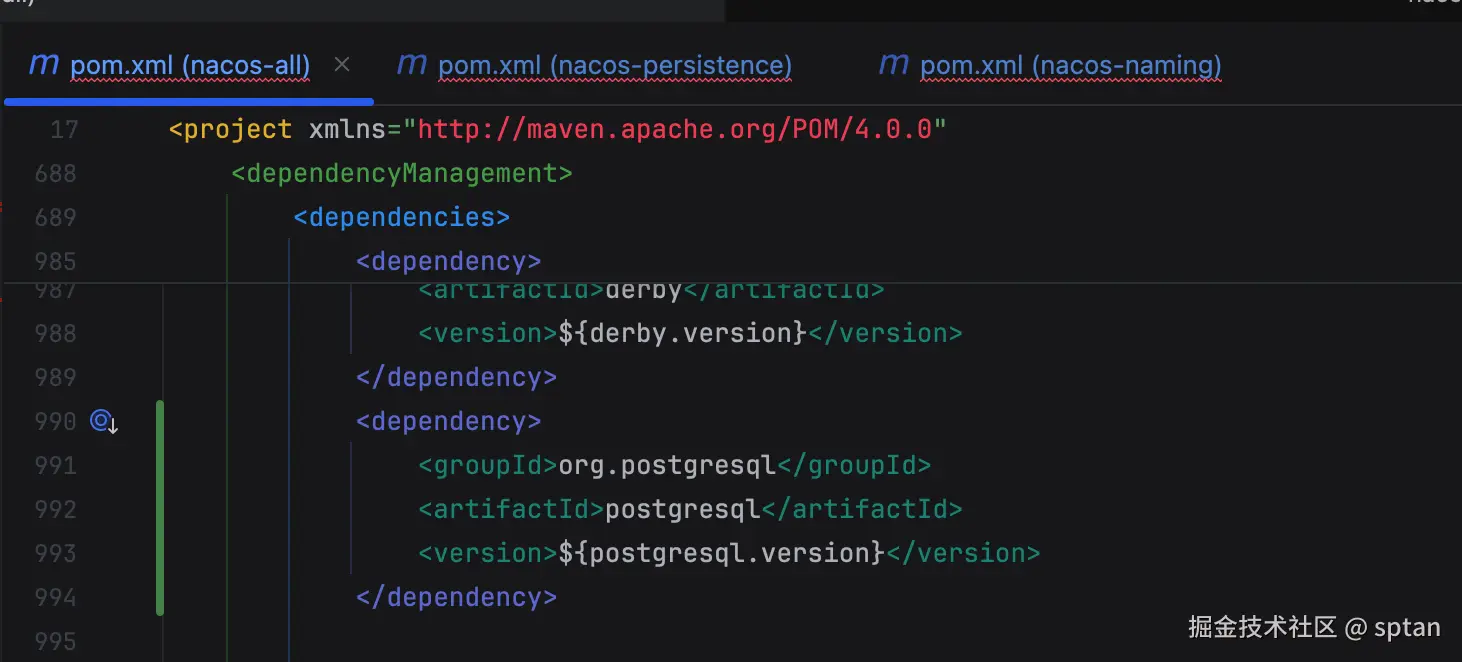The width and height of the screenshot is (1462, 662).
Task: Click the ${postgresql.version} property reference
Action: (x=721, y=553)
